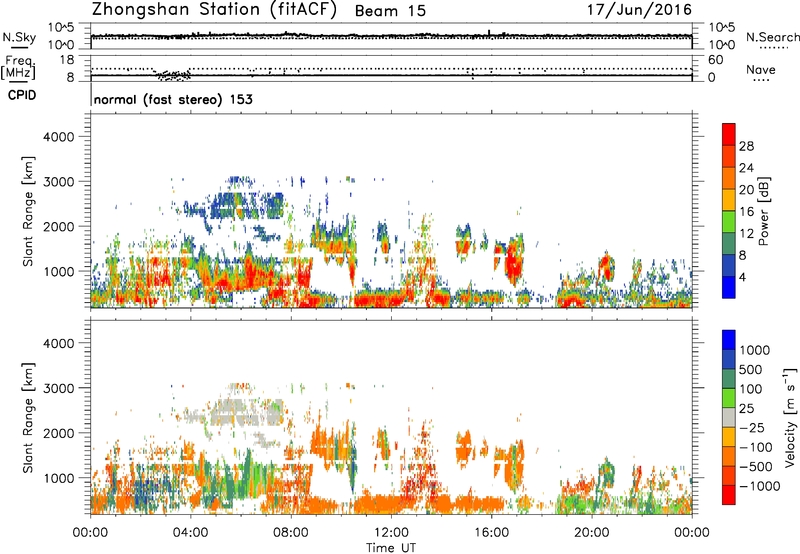Click the "Slant Range [km]" label of power panel

pyautogui.click(x=28, y=211)
